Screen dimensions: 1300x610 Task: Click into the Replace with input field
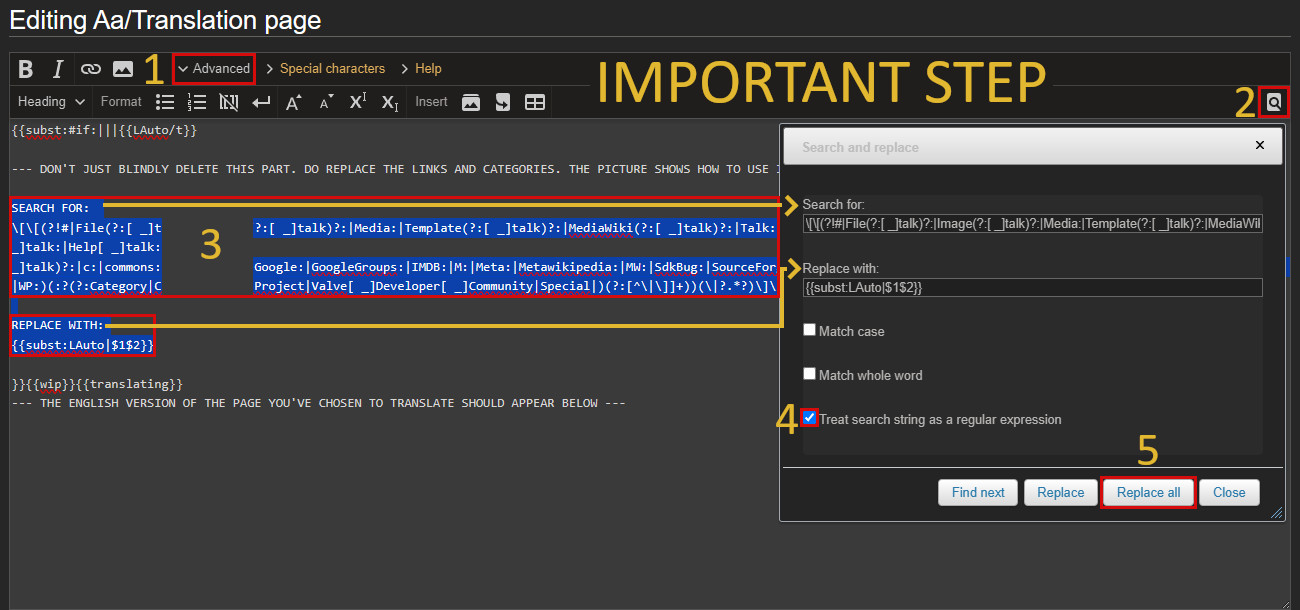point(1032,288)
